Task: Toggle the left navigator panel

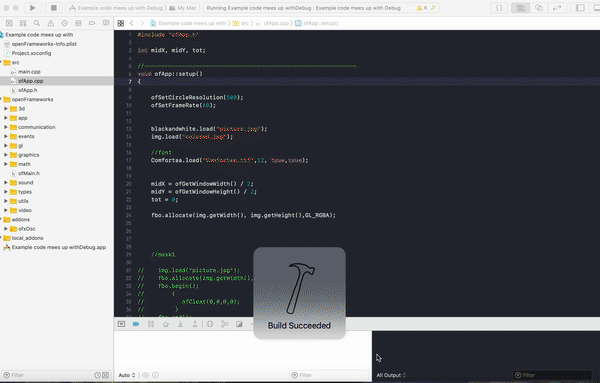Action: (x=580, y=8)
